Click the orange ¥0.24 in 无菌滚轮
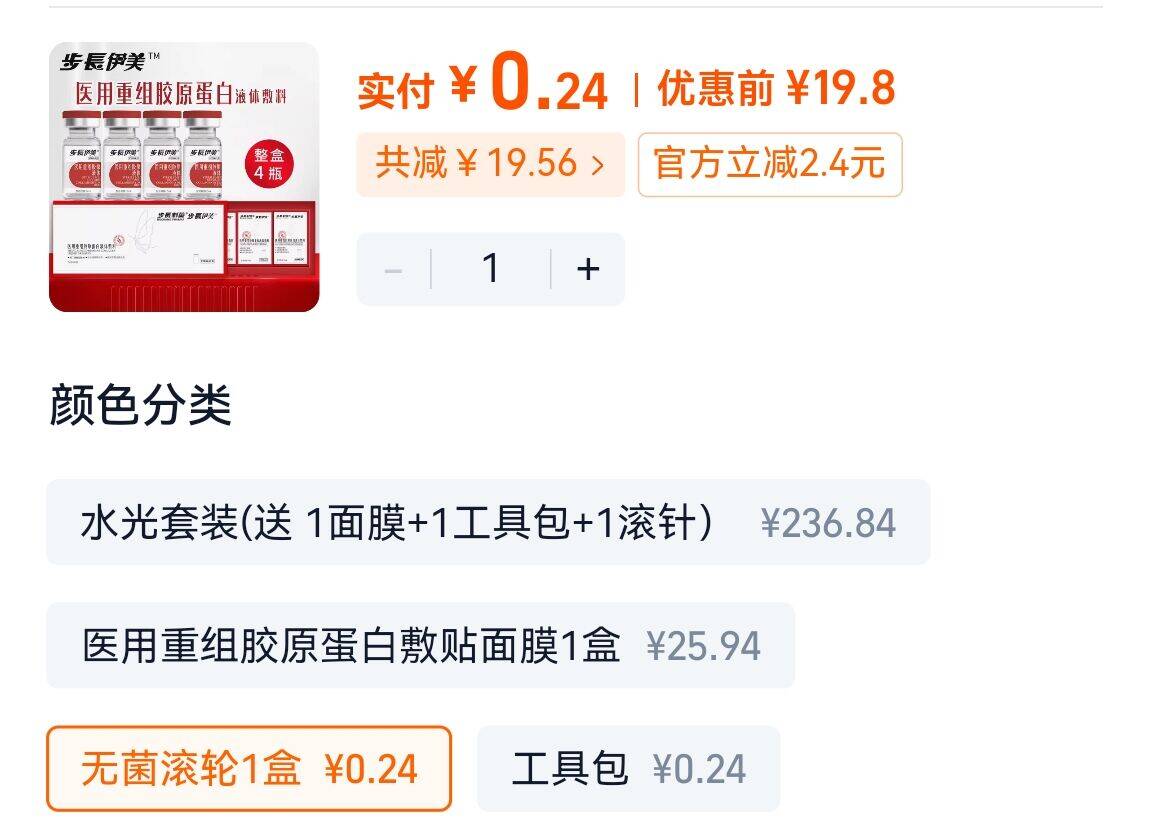The width and height of the screenshot is (1152, 828). [370, 769]
